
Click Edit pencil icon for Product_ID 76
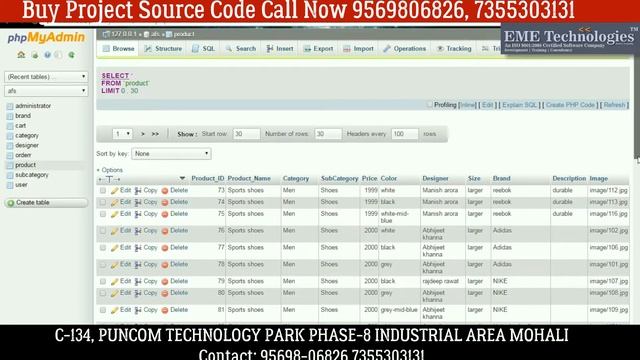point(115,231)
